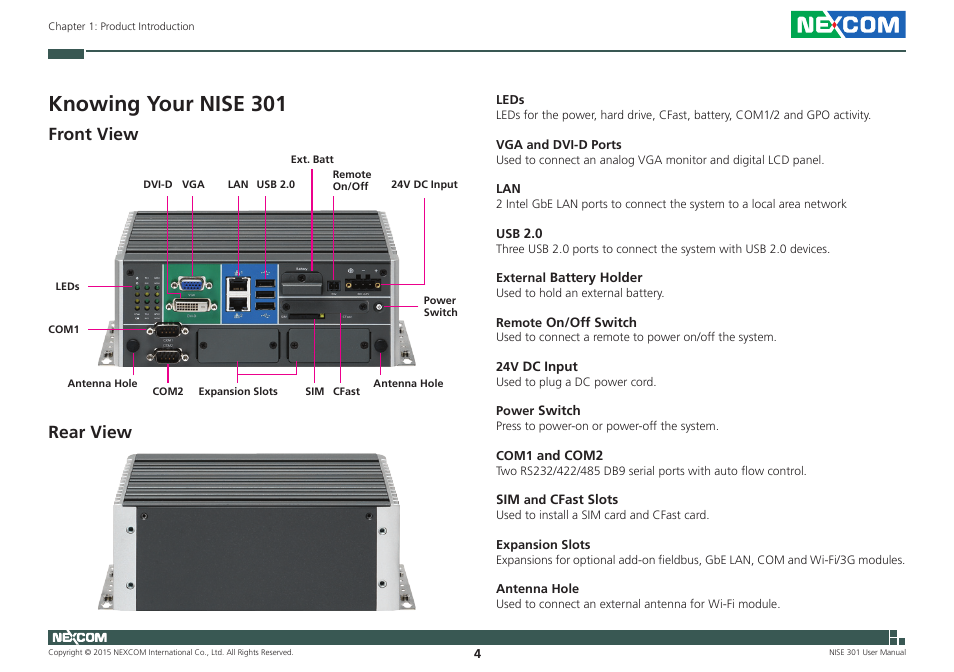The width and height of the screenshot is (954, 672).
Task: Click the 'External Battery Holder' heading
Action: pos(569,278)
